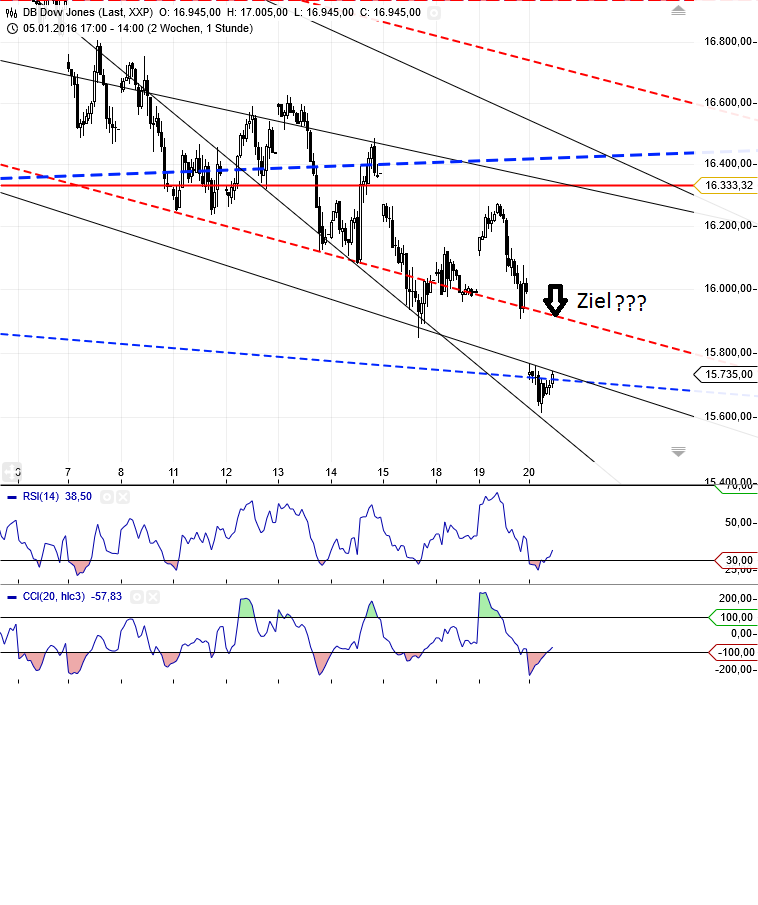The width and height of the screenshot is (758, 905).
Task: Click the clock icon beside the date range
Action: tap(11, 28)
